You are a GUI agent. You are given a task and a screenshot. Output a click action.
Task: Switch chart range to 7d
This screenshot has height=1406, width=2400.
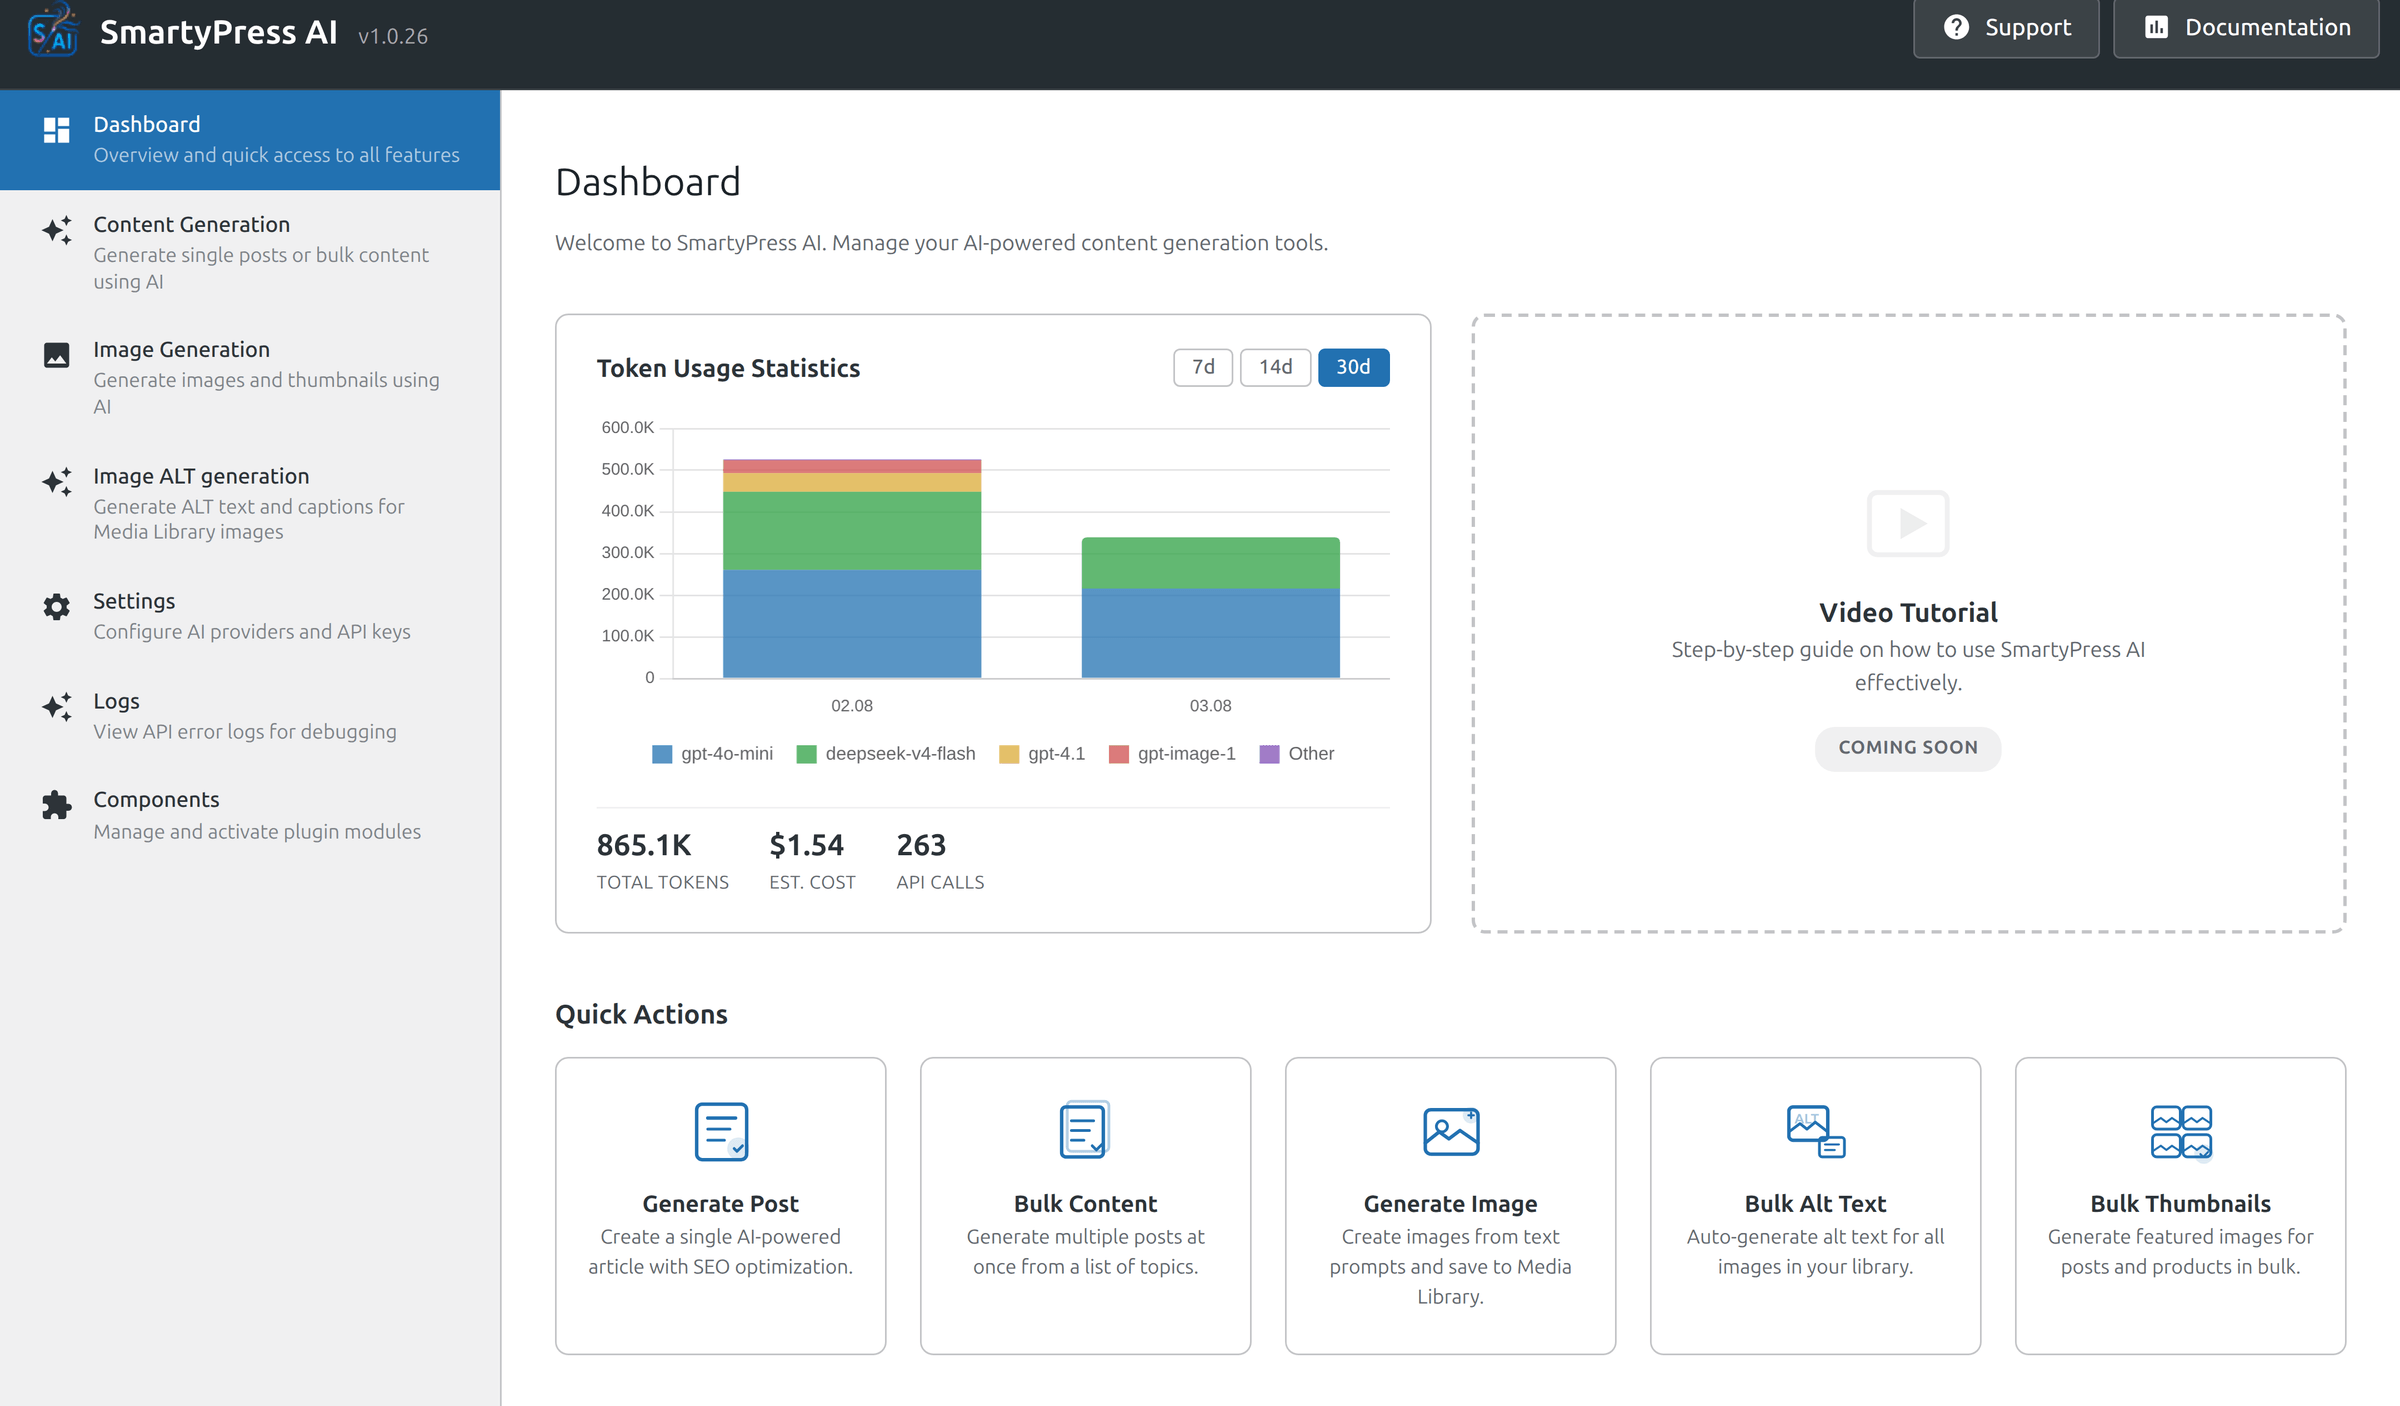(x=1203, y=367)
